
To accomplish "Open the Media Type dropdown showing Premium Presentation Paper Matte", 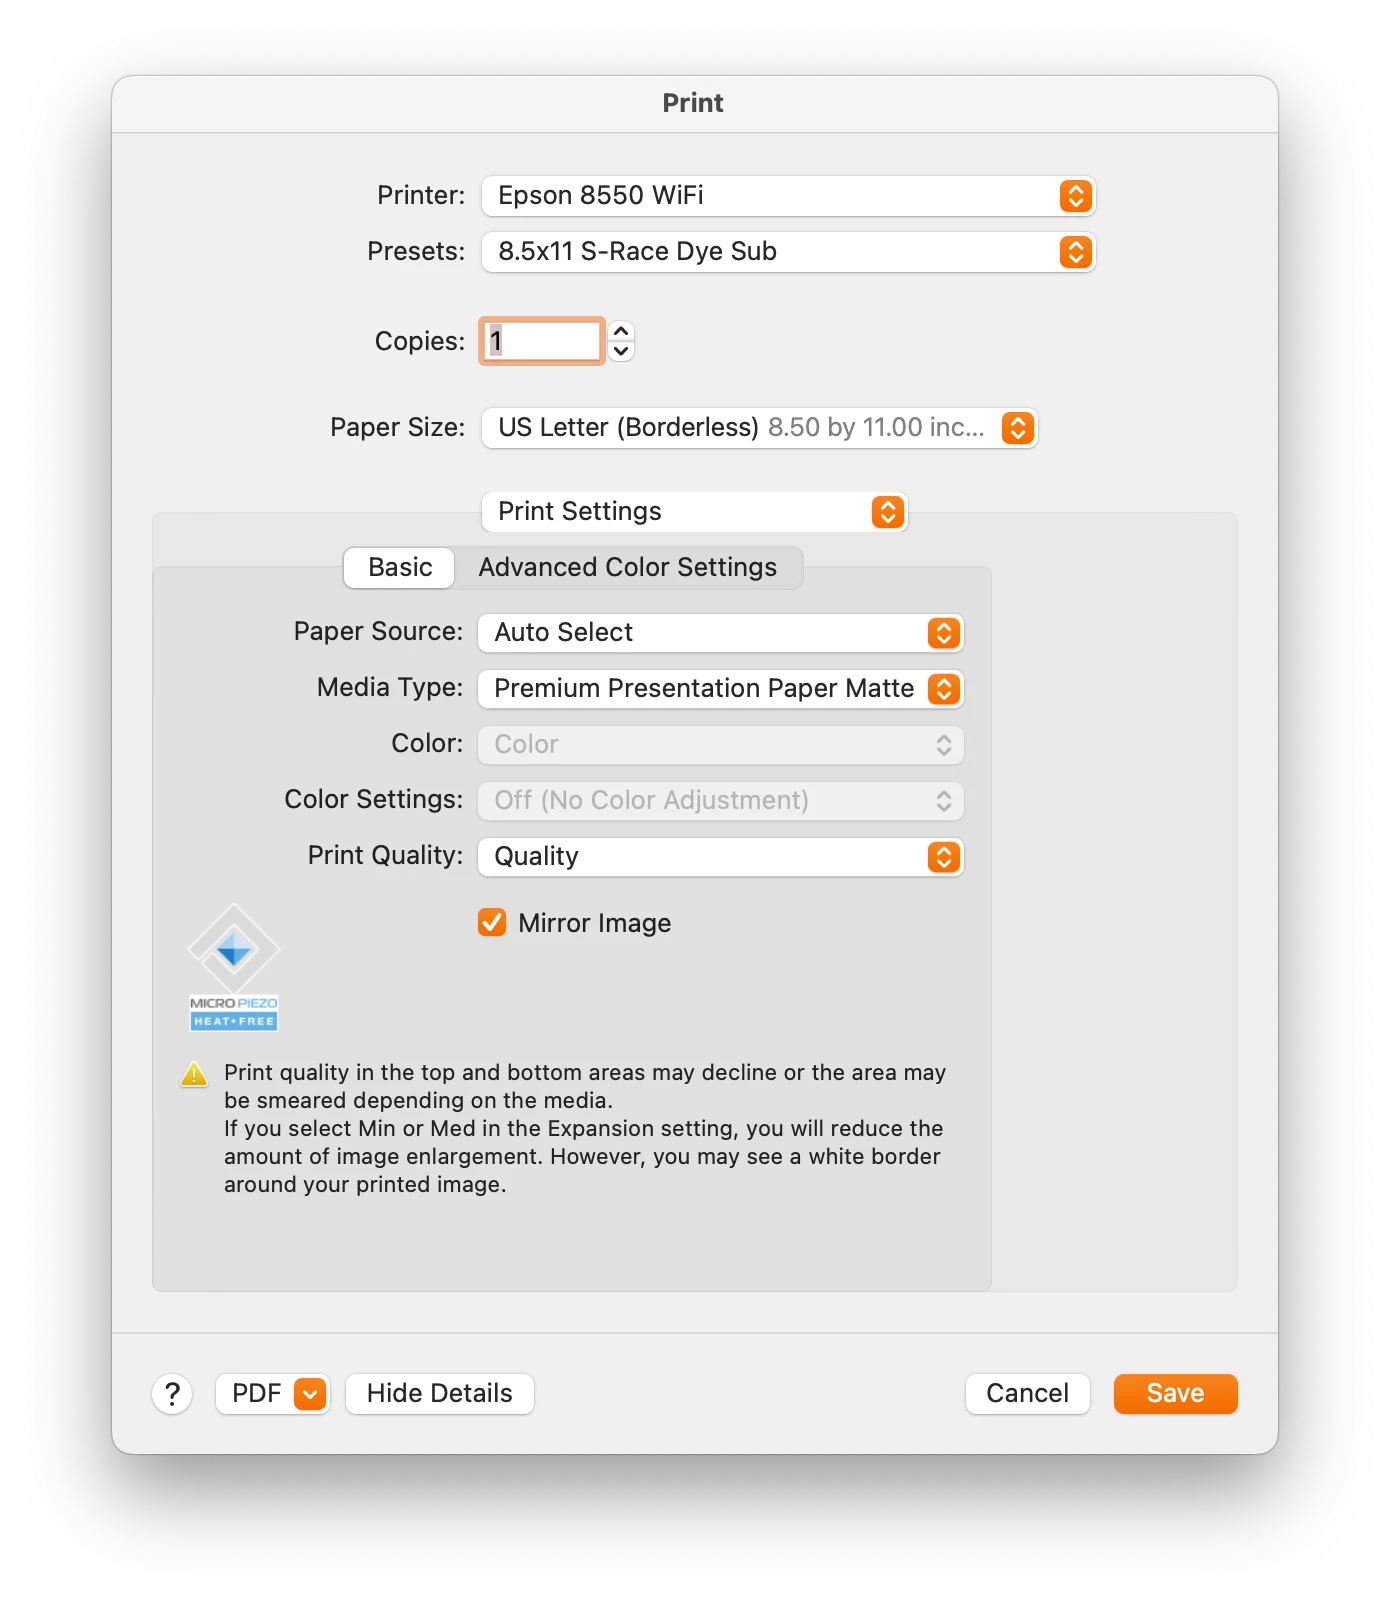I will (720, 689).
